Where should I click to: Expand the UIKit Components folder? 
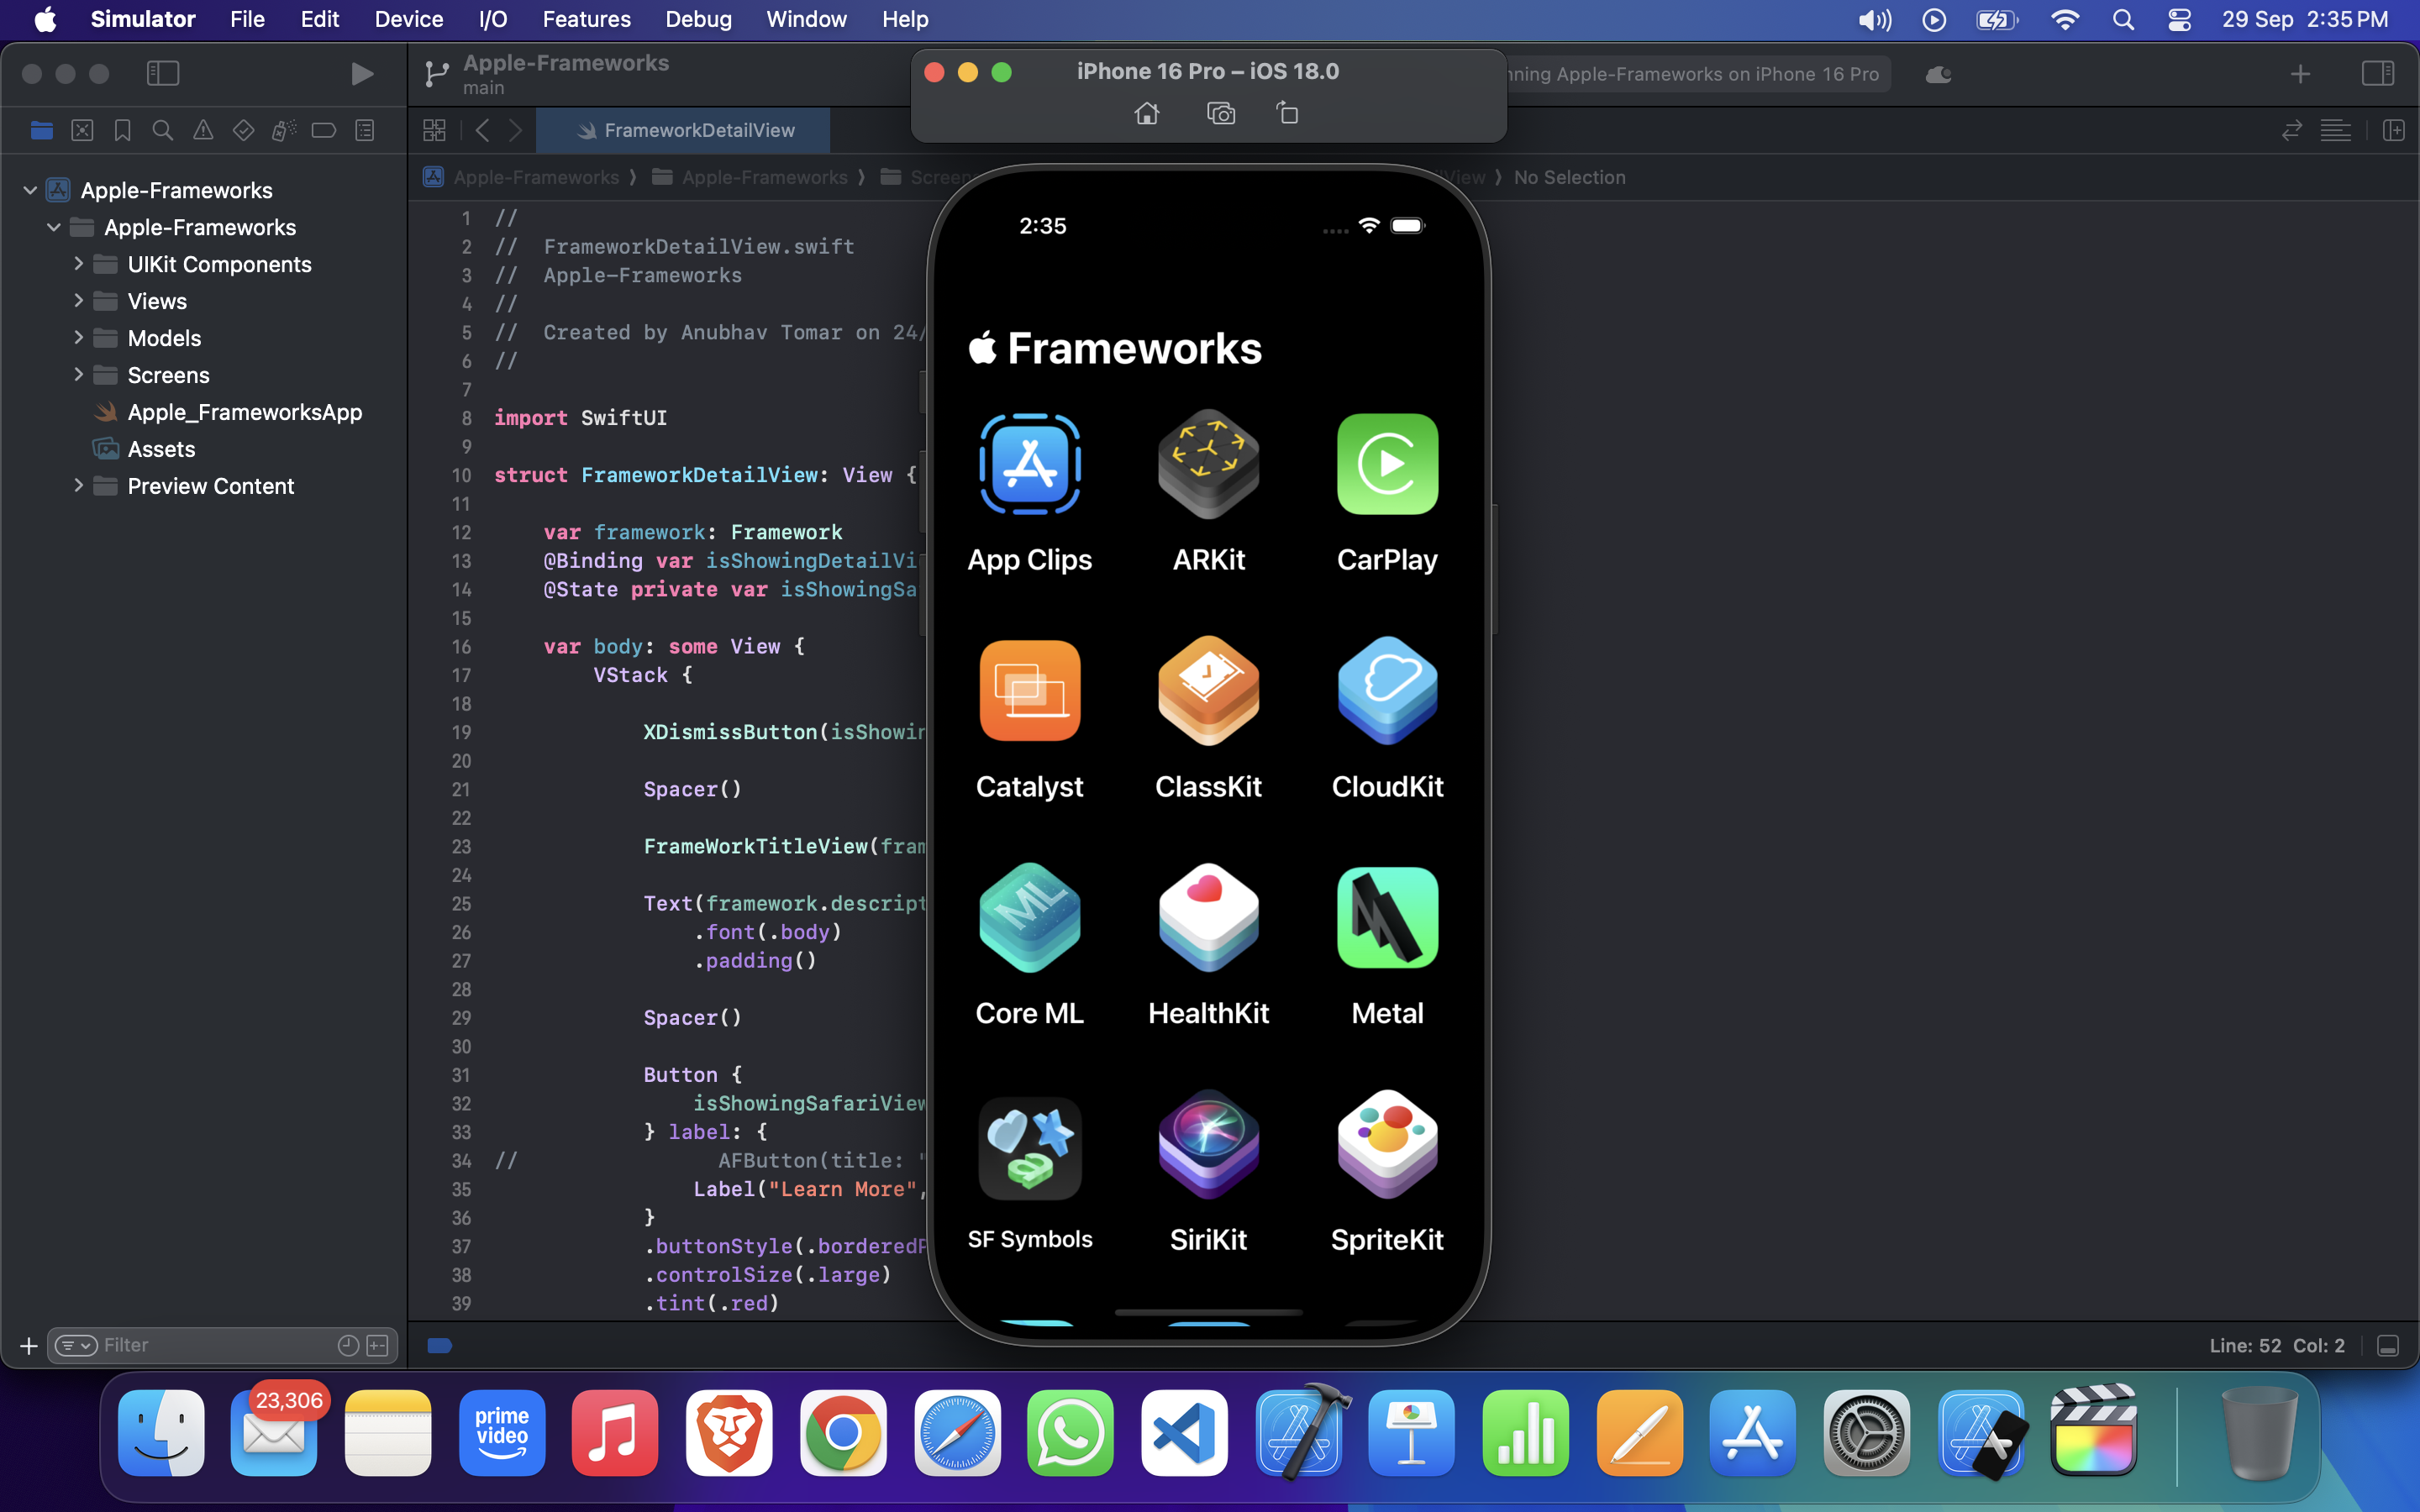coord(80,264)
